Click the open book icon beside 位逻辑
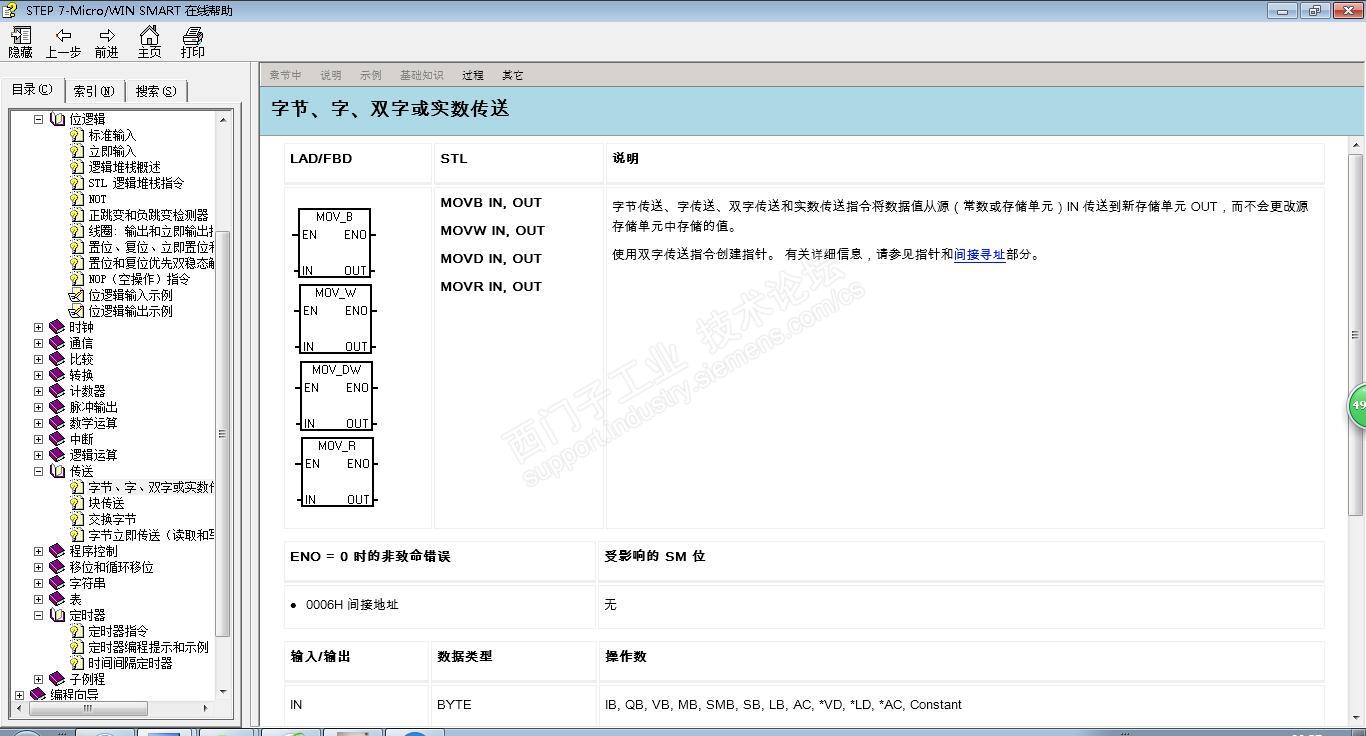1366x736 pixels. click(57, 119)
